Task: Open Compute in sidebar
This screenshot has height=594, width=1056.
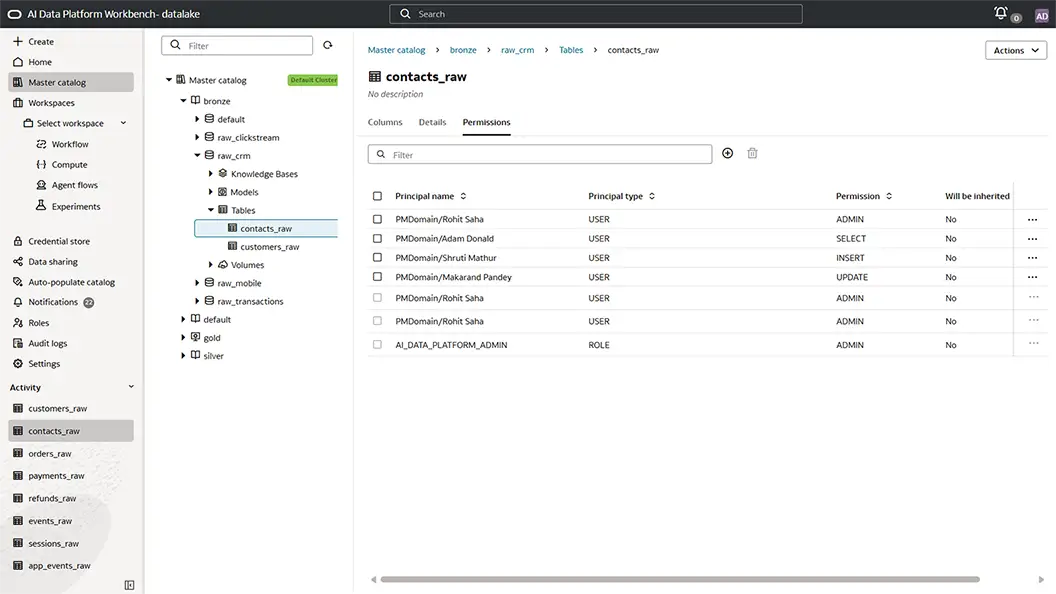Action: (69, 164)
